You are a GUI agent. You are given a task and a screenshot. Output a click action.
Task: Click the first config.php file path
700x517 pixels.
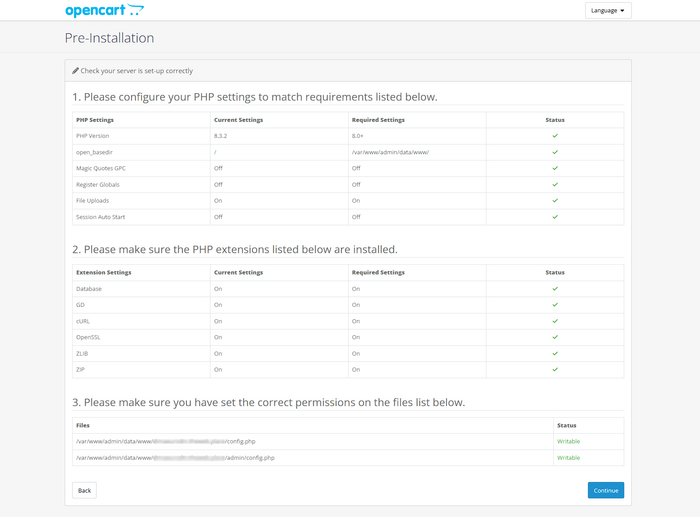click(165, 441)
